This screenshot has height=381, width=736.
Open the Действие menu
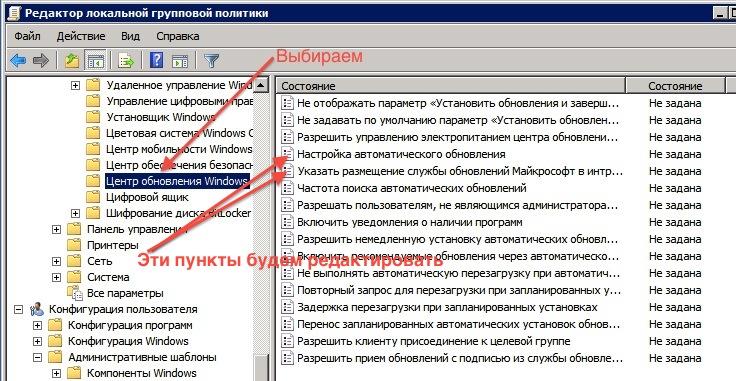[81, 36]
